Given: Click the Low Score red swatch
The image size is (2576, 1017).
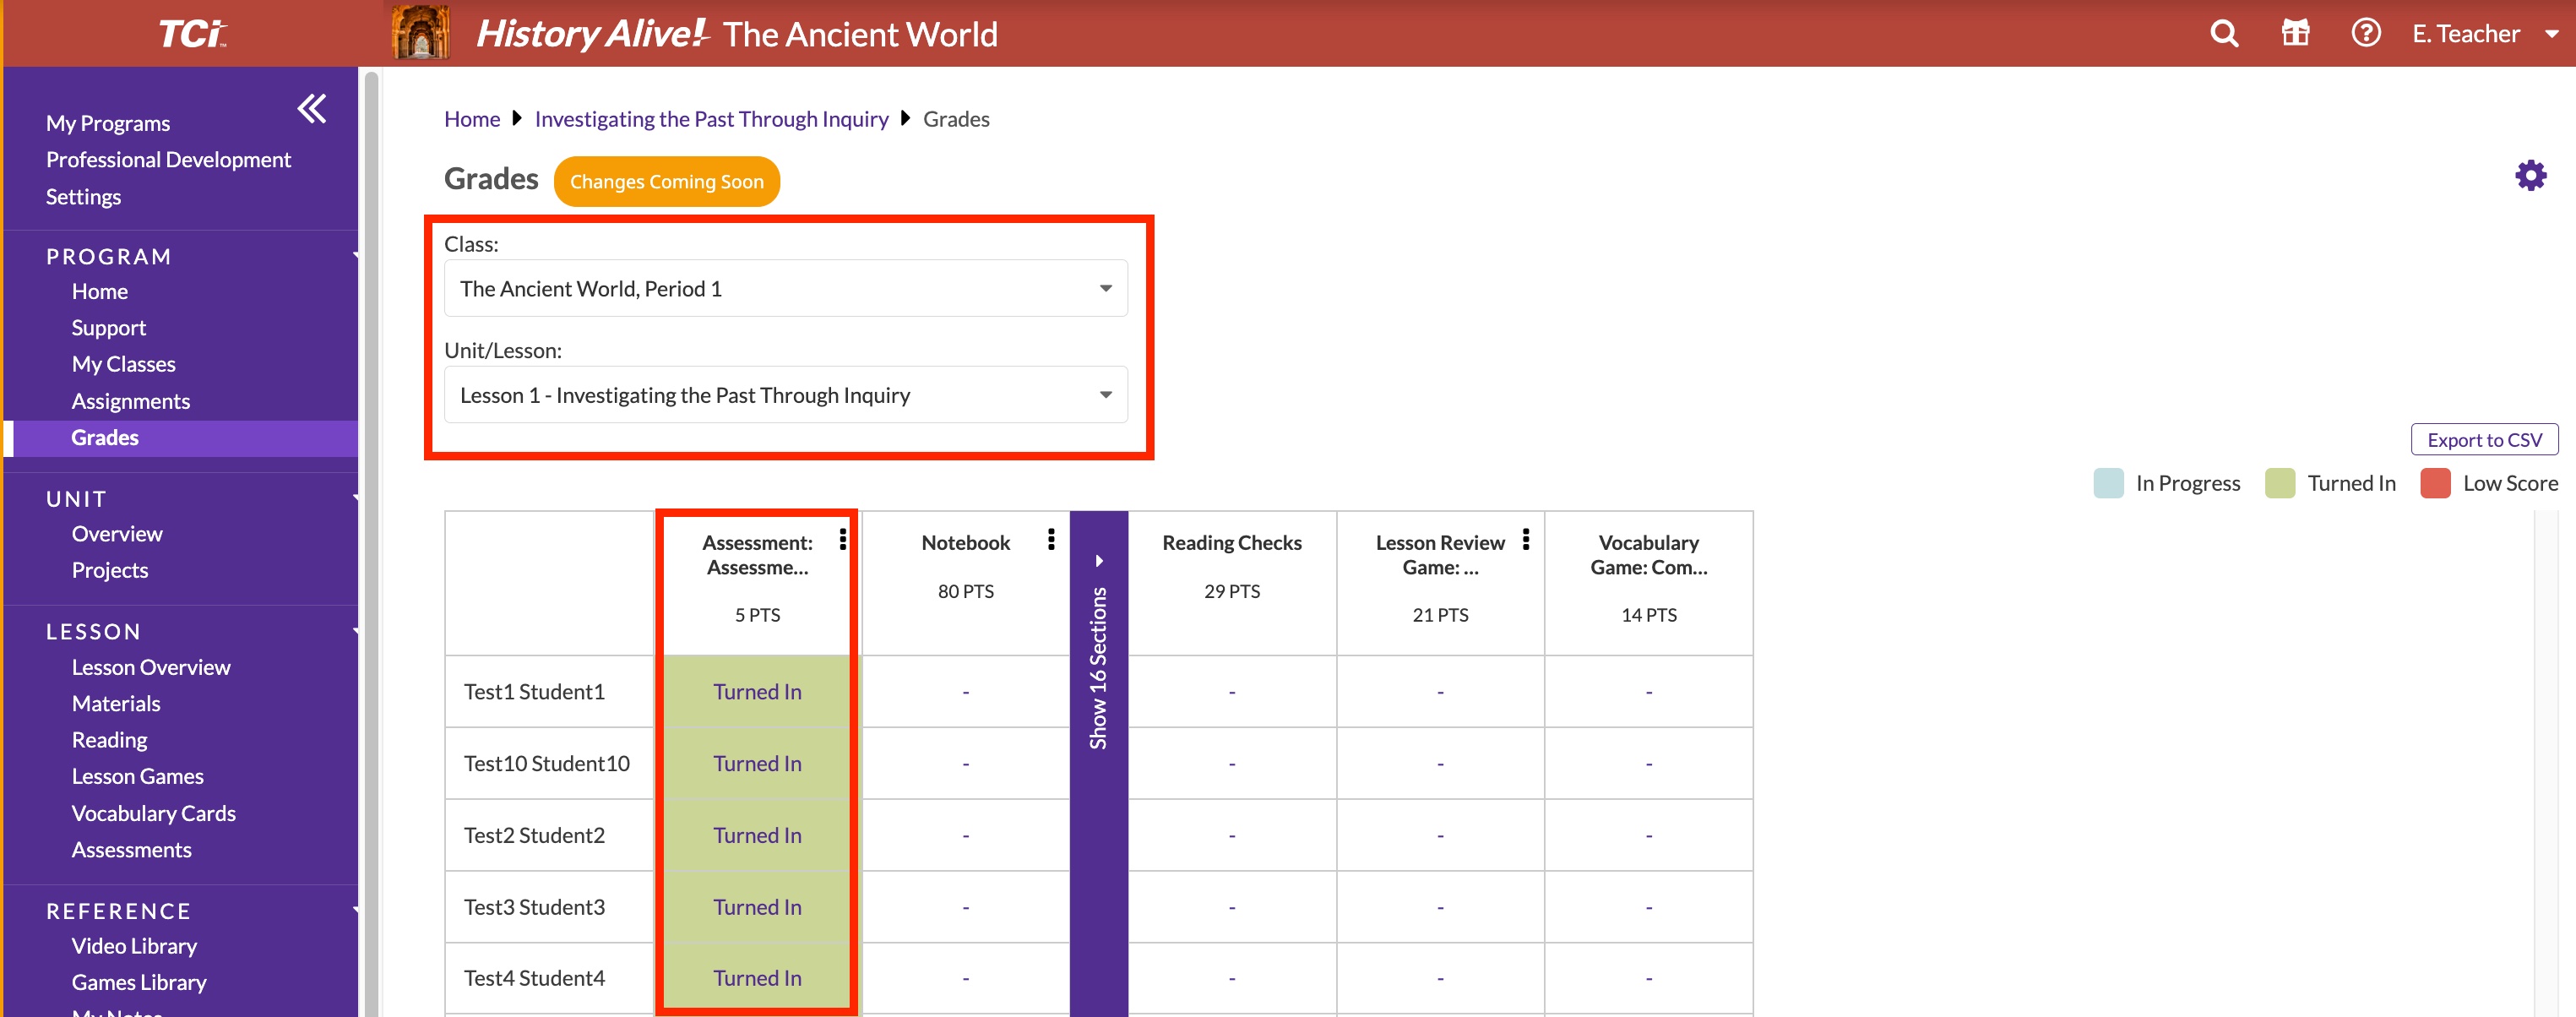Looking at the screenshot, I should pyautogui.click(x=2435, y=483).
